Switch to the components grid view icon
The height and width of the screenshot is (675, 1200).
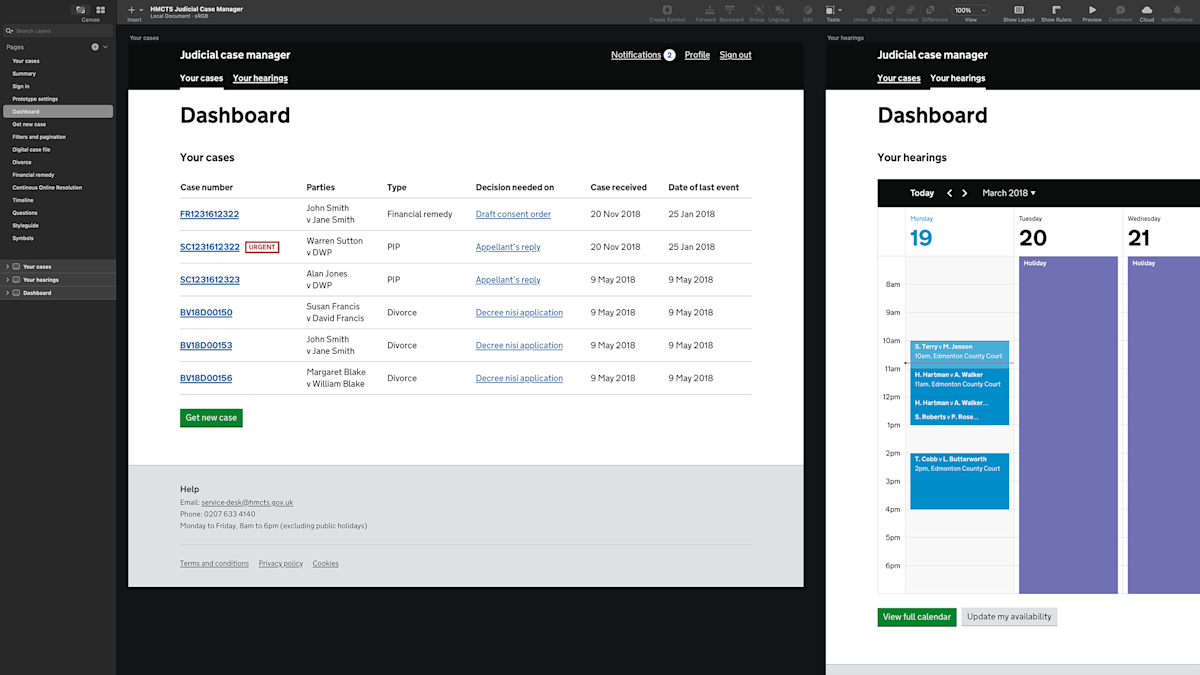point(101,10)
